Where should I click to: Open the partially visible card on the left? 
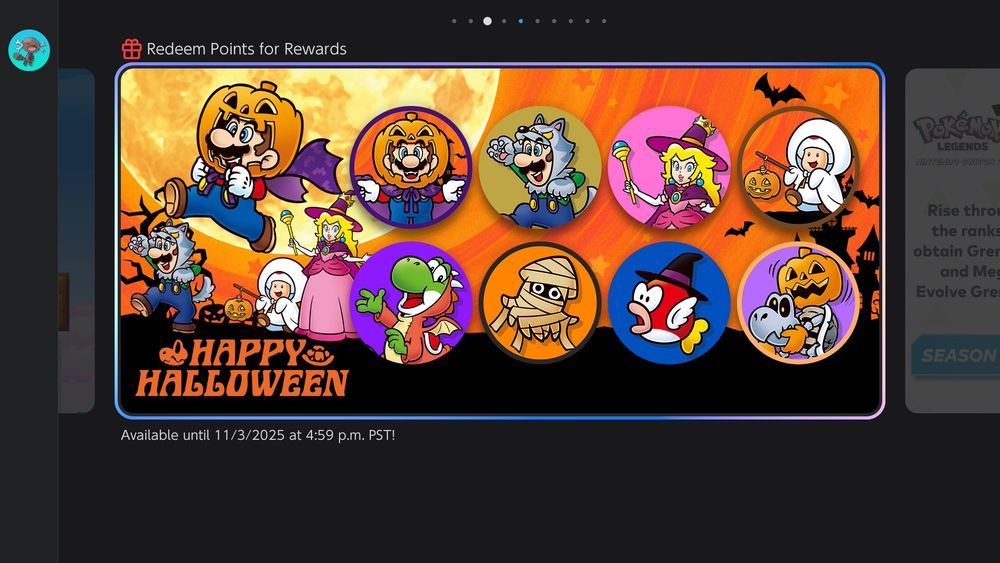(x=77, y=241)
